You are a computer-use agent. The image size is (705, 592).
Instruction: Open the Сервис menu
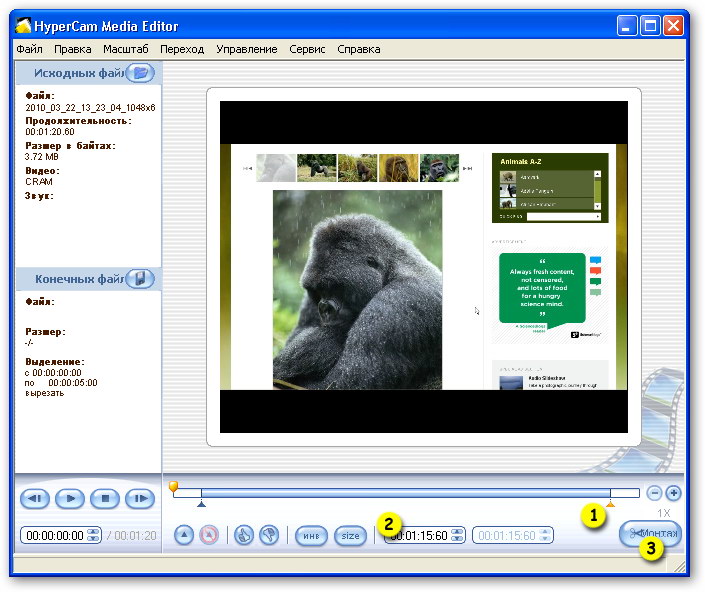coord(307,49)
